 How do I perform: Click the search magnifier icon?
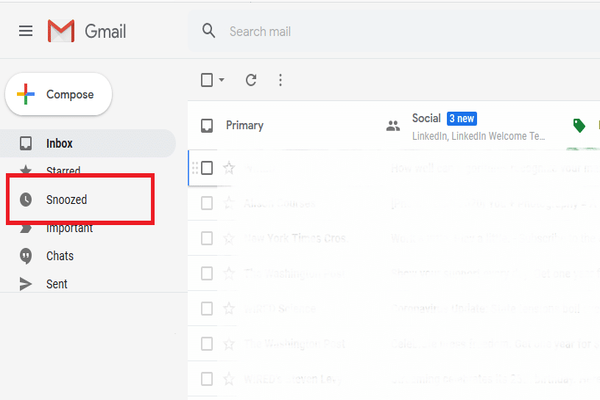[x=209, y=31]
